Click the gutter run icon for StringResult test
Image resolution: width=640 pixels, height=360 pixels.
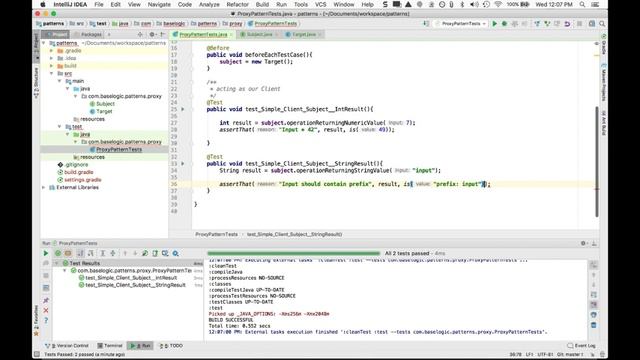(182, 164)
